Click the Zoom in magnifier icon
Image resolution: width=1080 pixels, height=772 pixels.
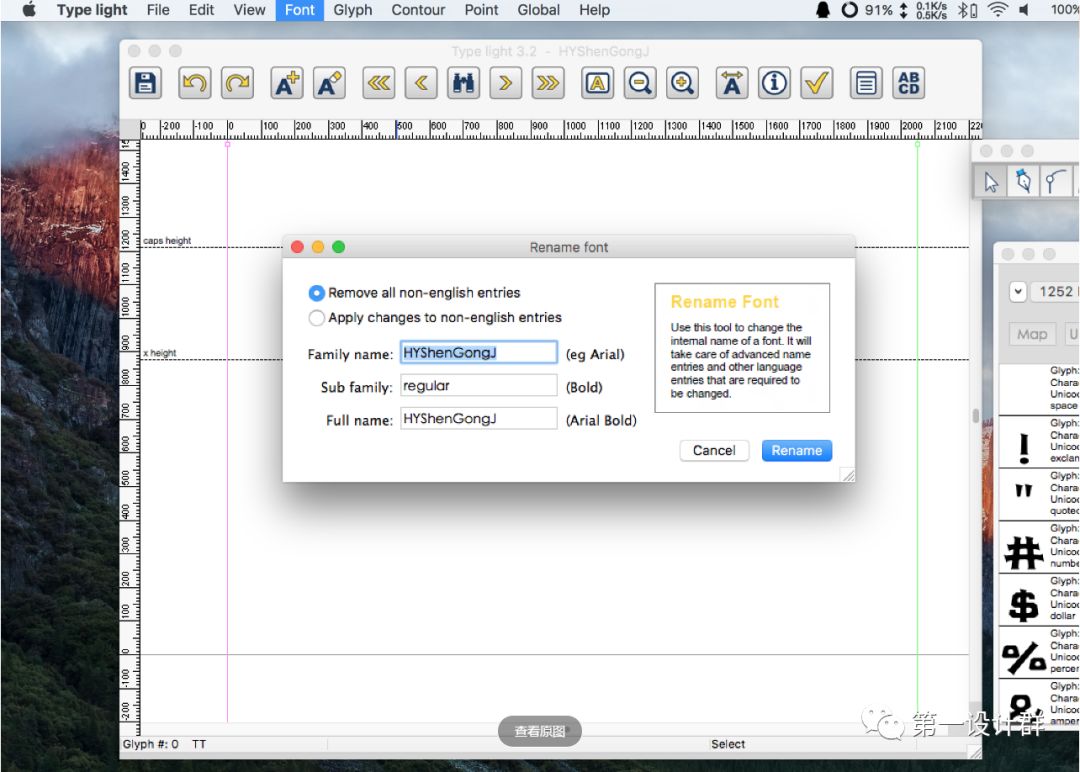coord(683,83)
